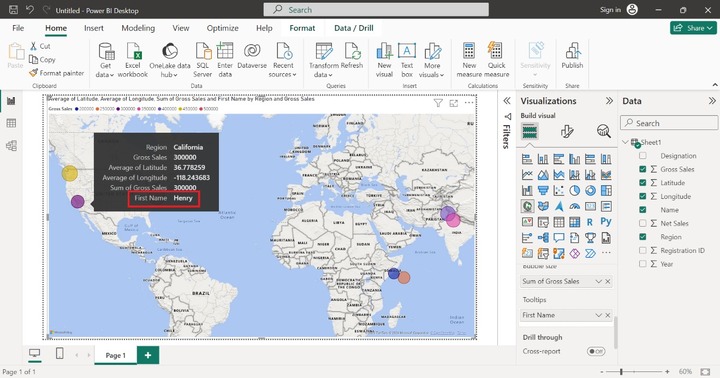Image resolution: width=720 pixels, height=378 pixels.
Task: Switch to Model view in left sidebar
Action: click(x=11, y=146)
